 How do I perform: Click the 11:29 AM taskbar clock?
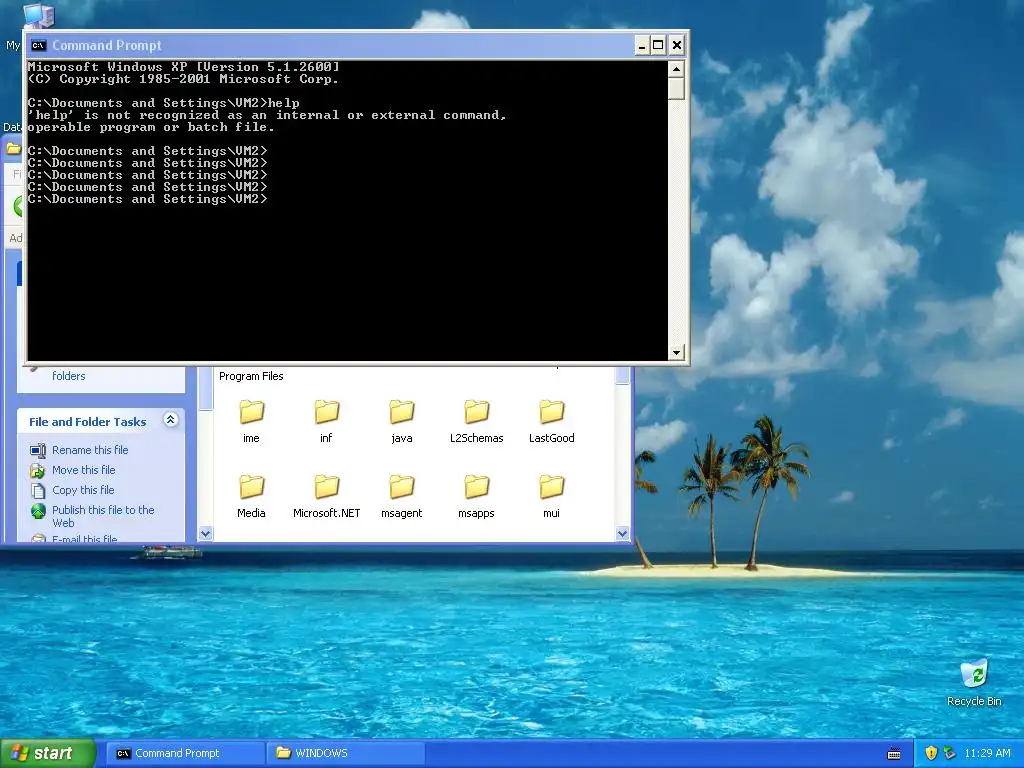coord(987,753)
